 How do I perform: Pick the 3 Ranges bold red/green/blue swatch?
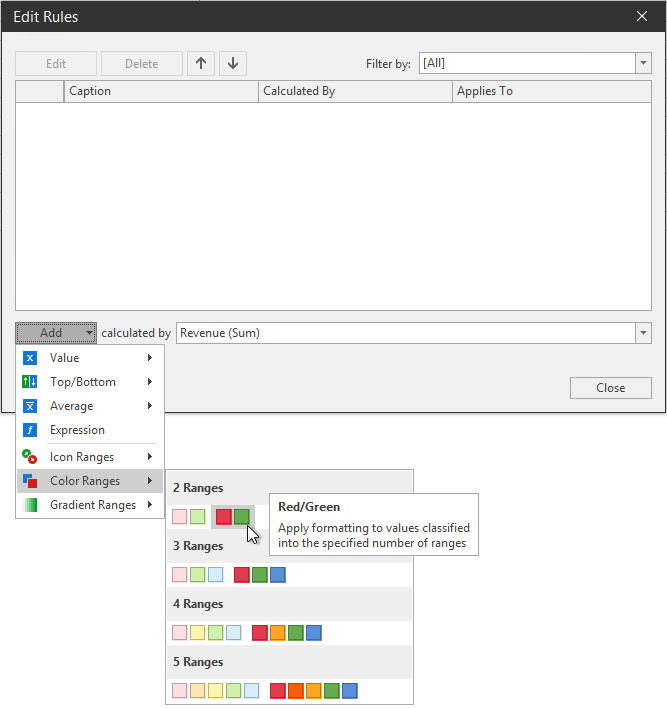tap(260, 575)
